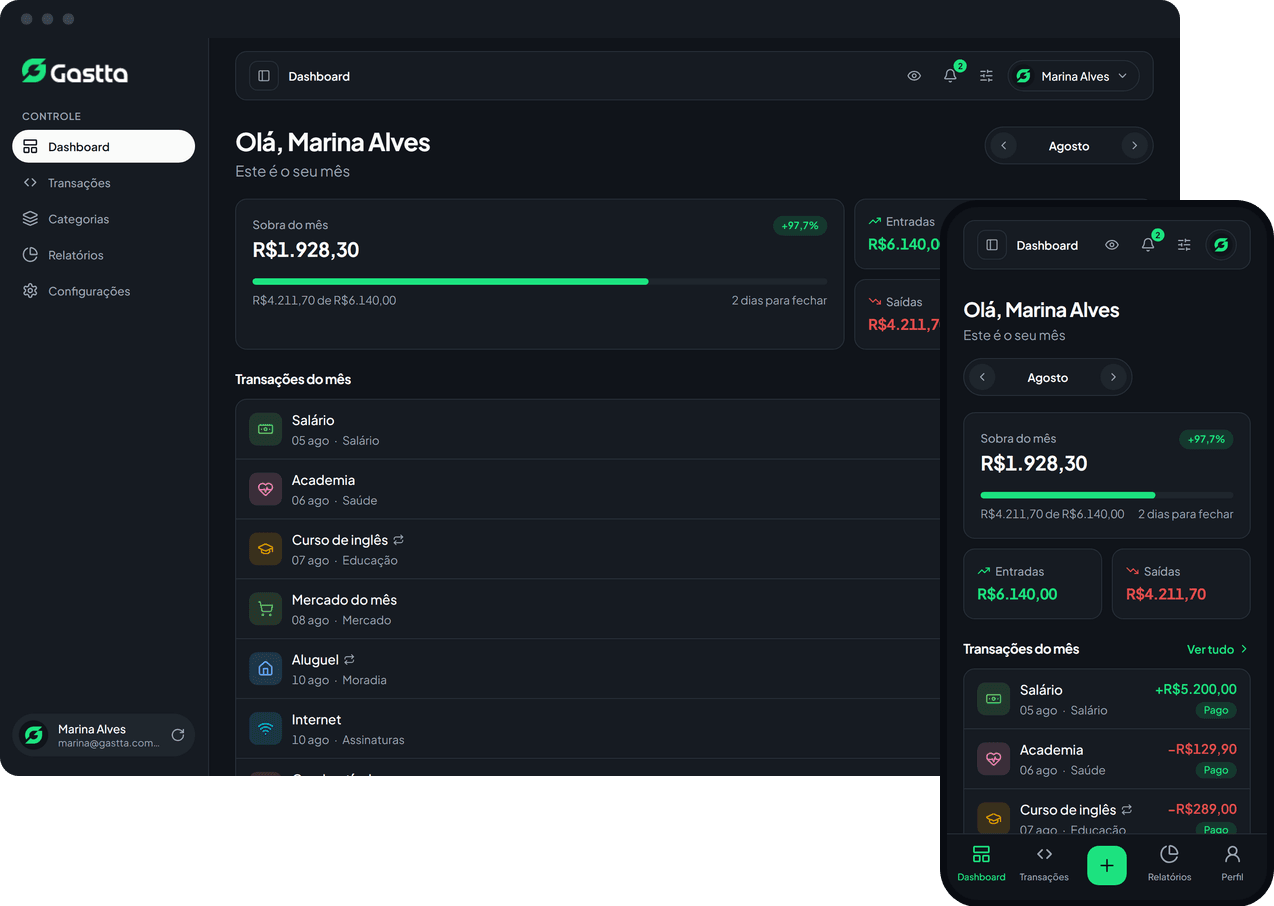The width and height of the screenshot is (1274, 906).
Task: Click the desktop Sobra do mês progress bar
Action: point(540,282)
